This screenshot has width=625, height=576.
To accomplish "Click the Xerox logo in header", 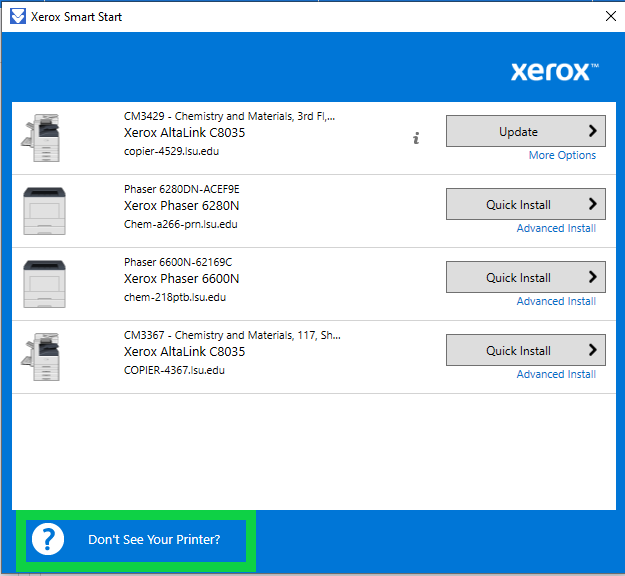I will (x=555, y=71).
